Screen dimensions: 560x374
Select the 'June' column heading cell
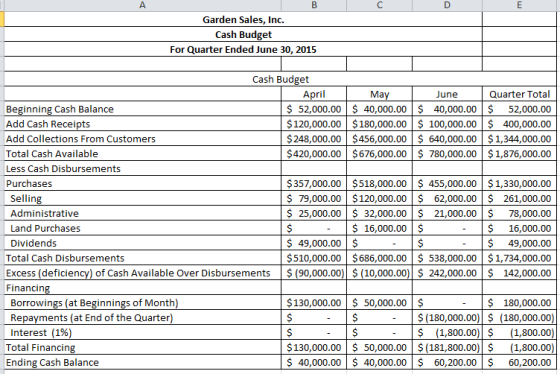pyautogui.click(x=447, y=94)
